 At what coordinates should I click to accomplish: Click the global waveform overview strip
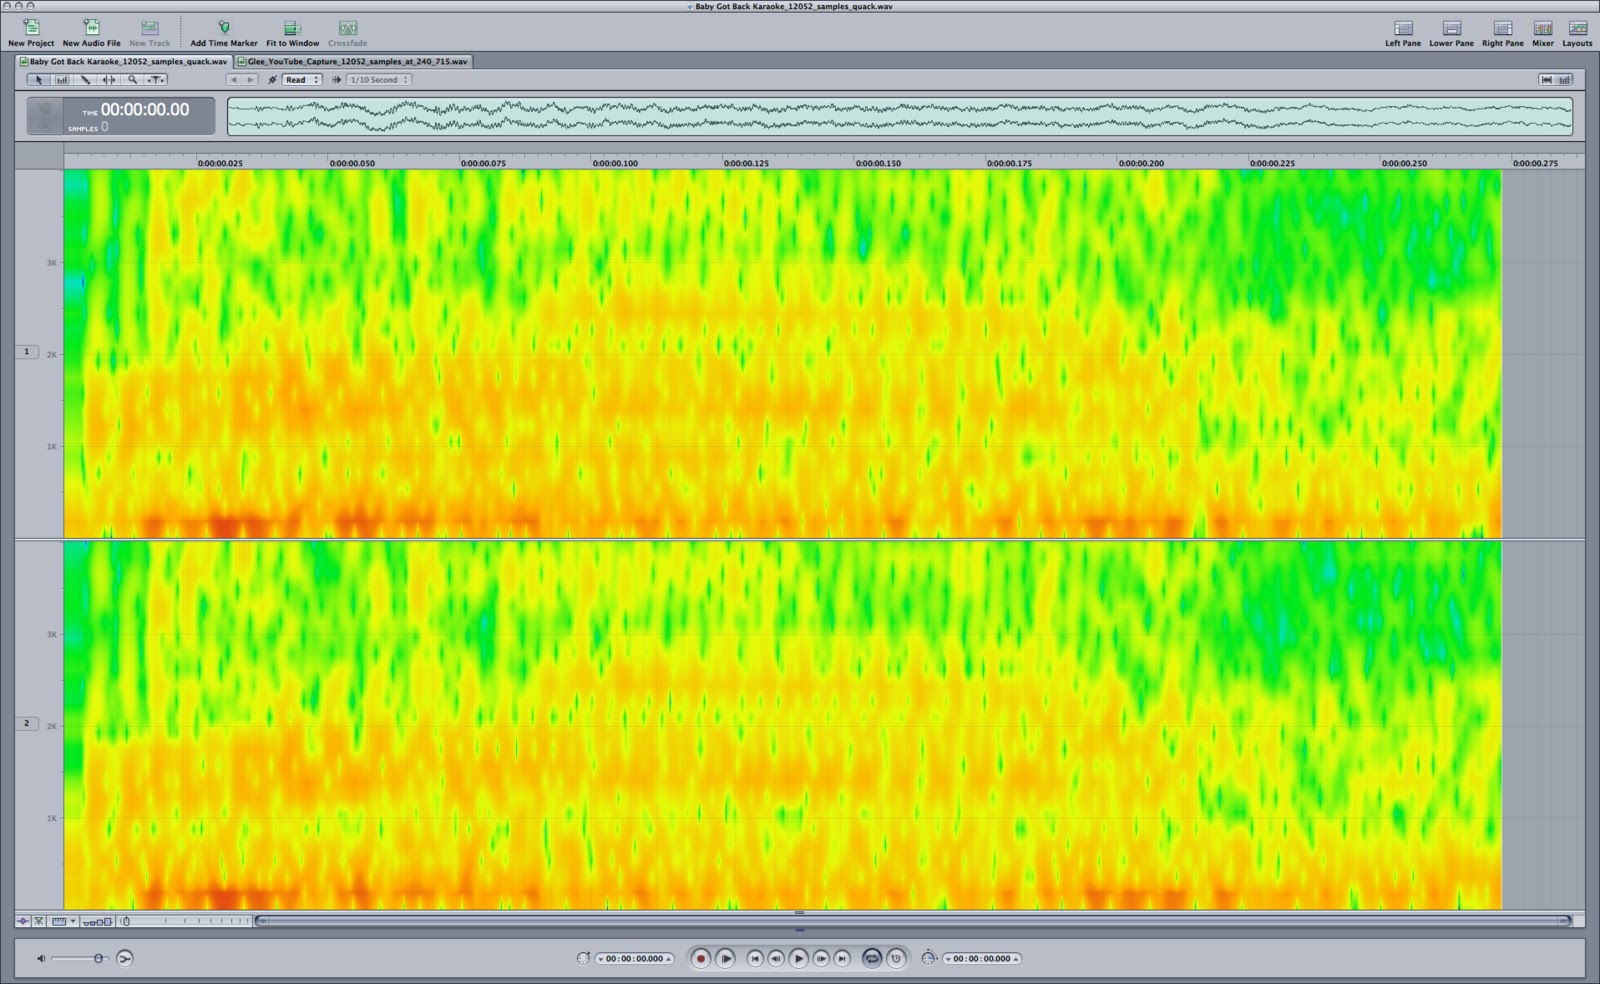click(899, 116)
